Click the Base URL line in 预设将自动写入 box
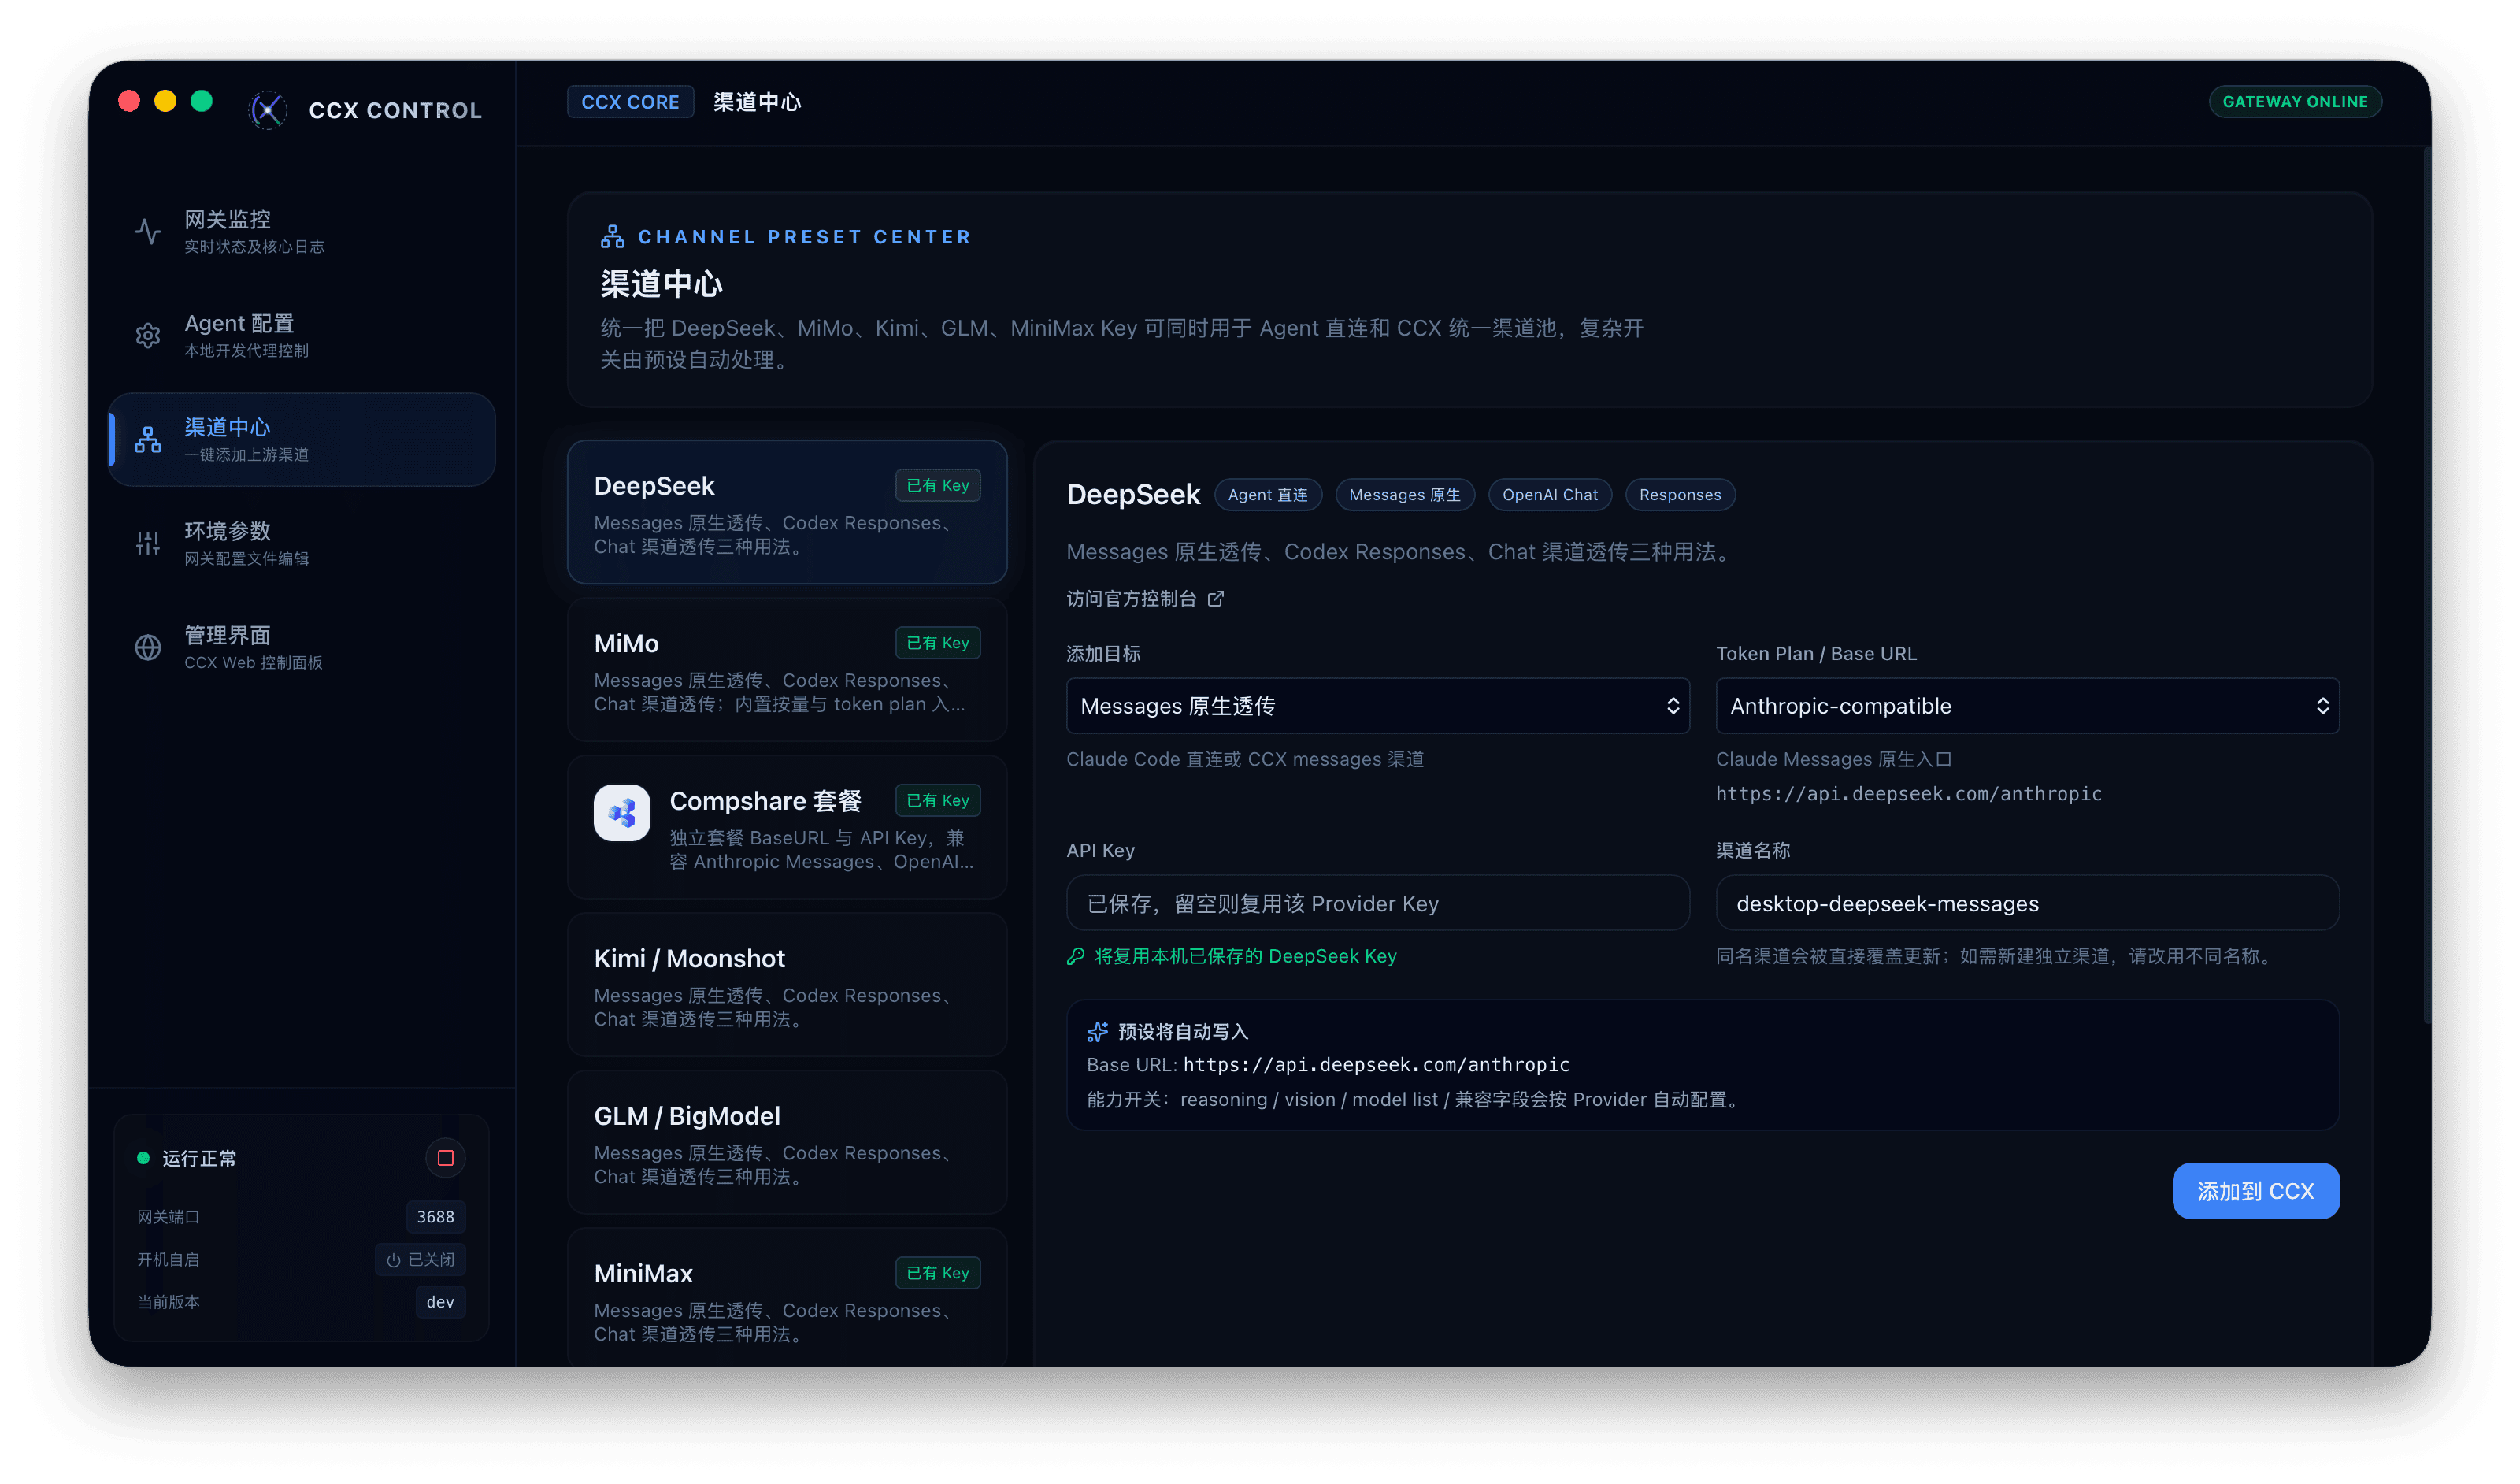This screenshot has width=2520, height=1484. coord(1328,1065)
